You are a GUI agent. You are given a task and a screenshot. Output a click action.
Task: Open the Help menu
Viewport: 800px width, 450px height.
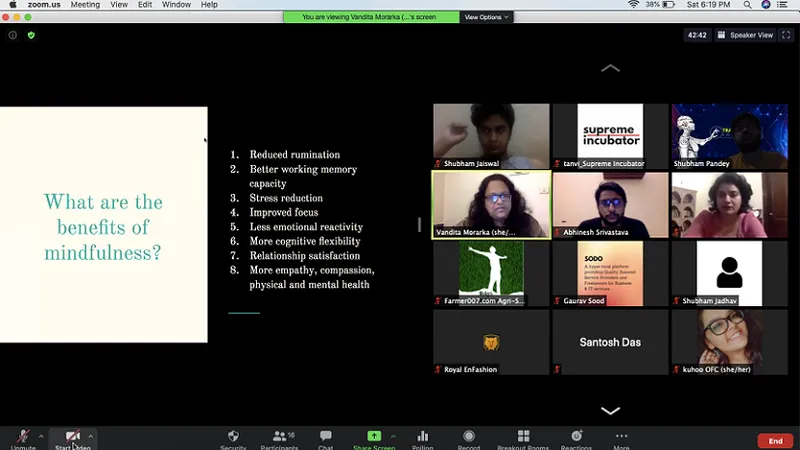coord(209,5)
